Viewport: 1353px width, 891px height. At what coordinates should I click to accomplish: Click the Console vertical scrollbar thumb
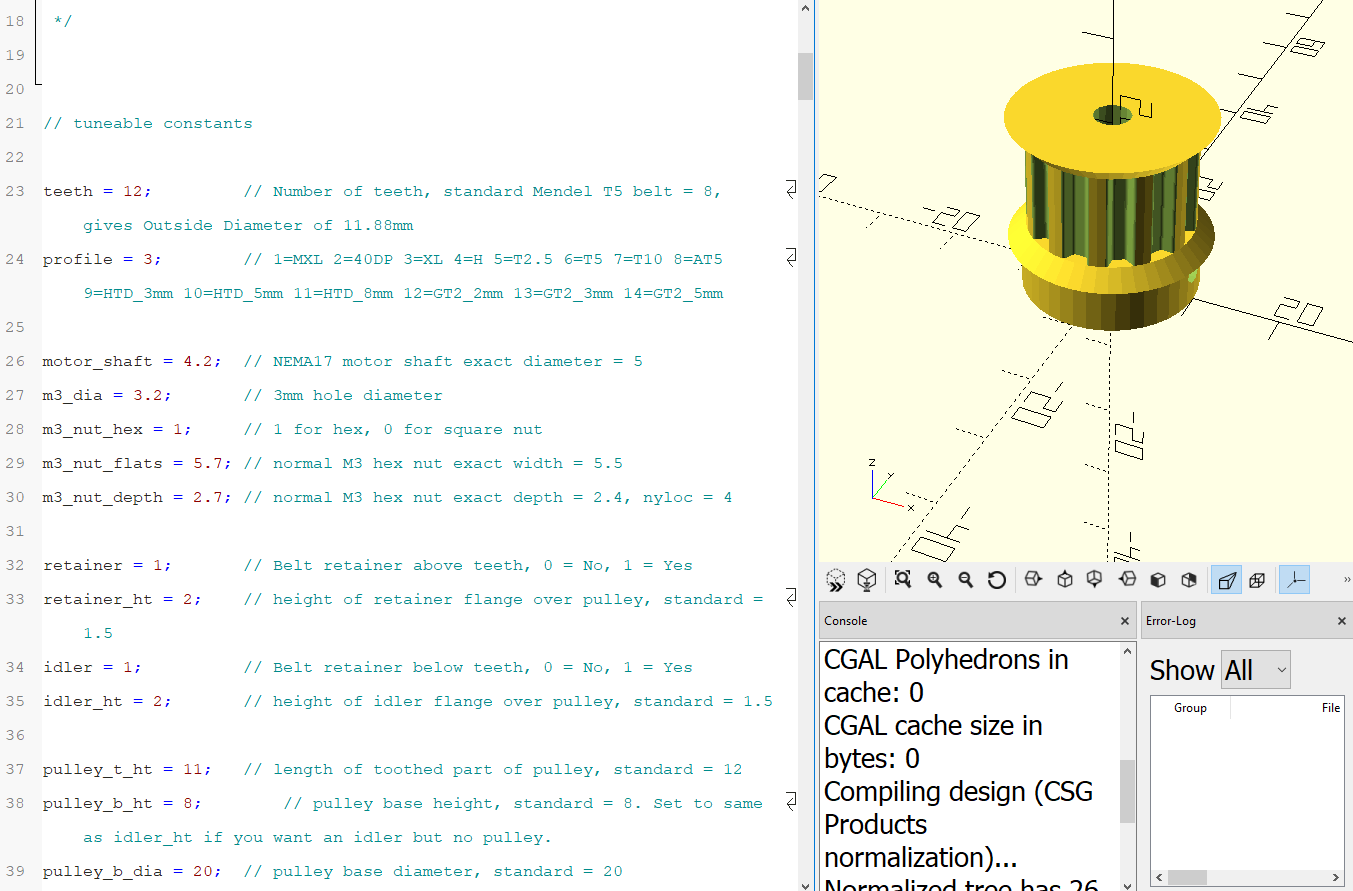click(x=1127, y=790)
